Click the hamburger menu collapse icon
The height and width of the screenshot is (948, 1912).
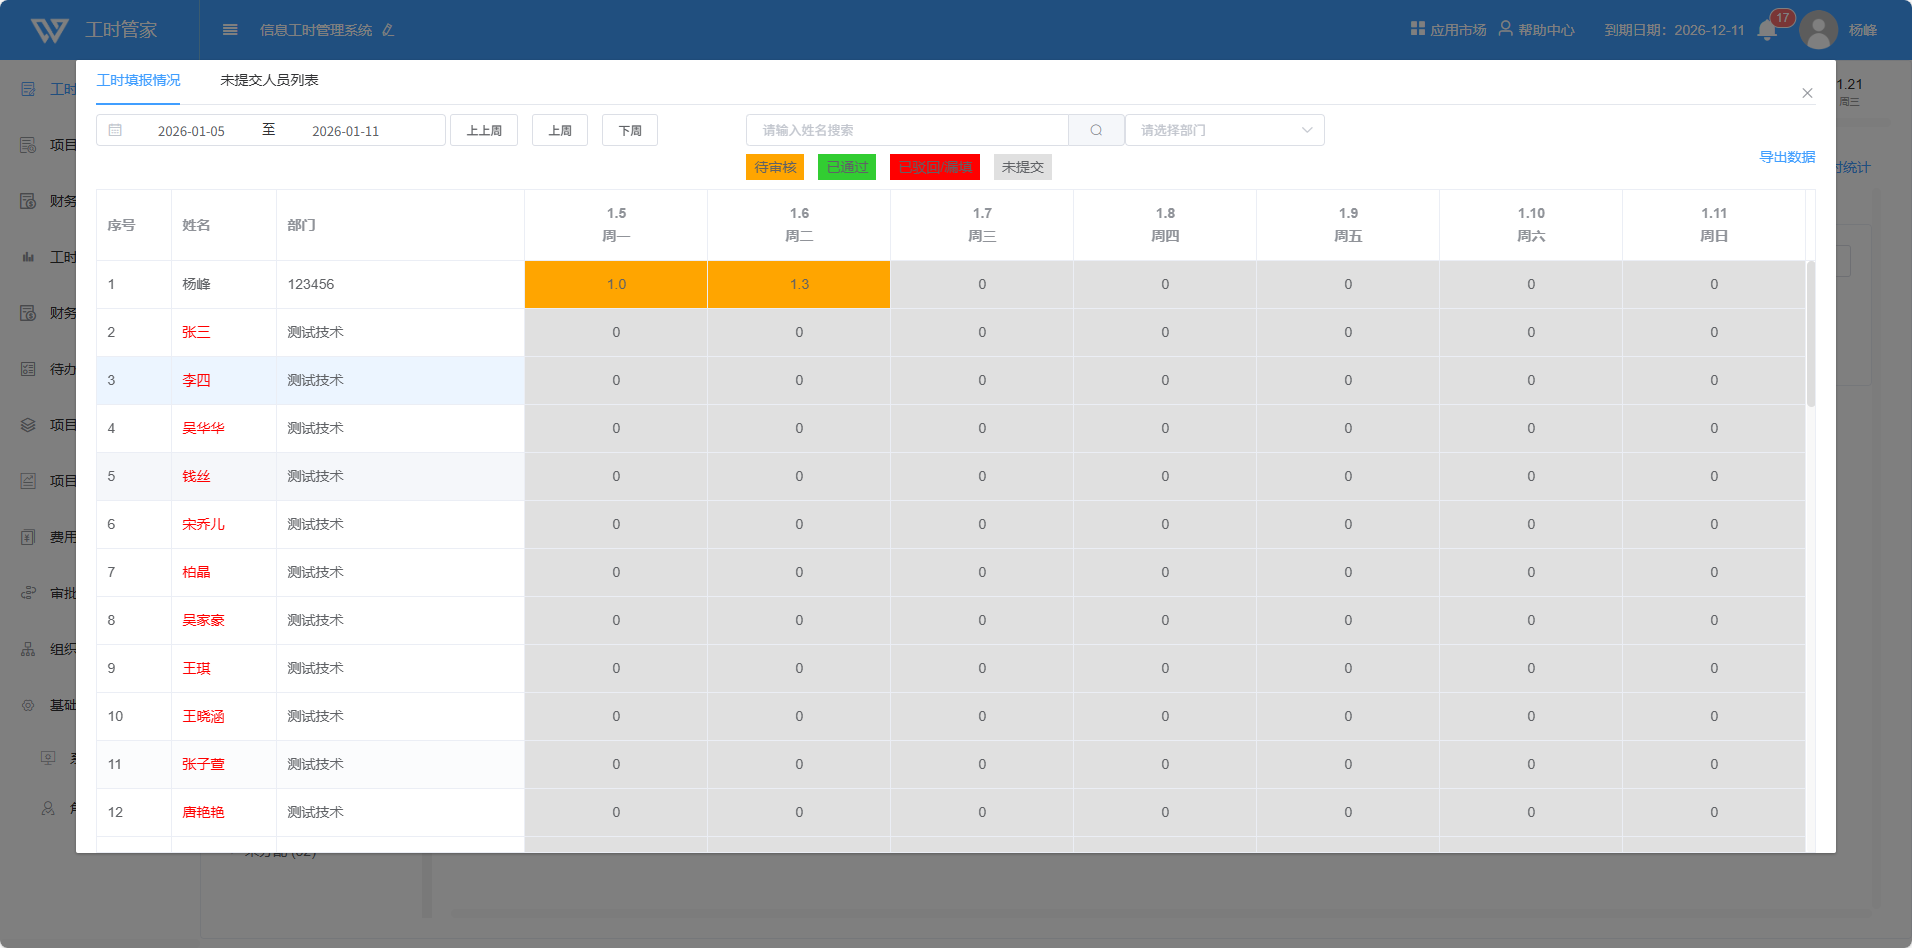[230, 30]
